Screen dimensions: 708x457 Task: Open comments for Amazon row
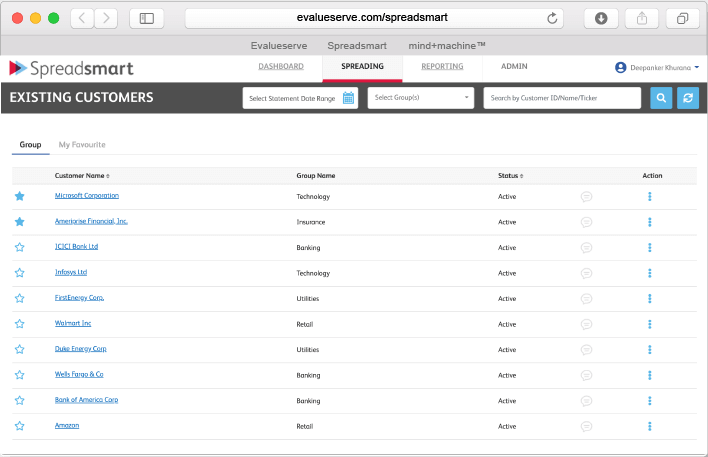586,426
